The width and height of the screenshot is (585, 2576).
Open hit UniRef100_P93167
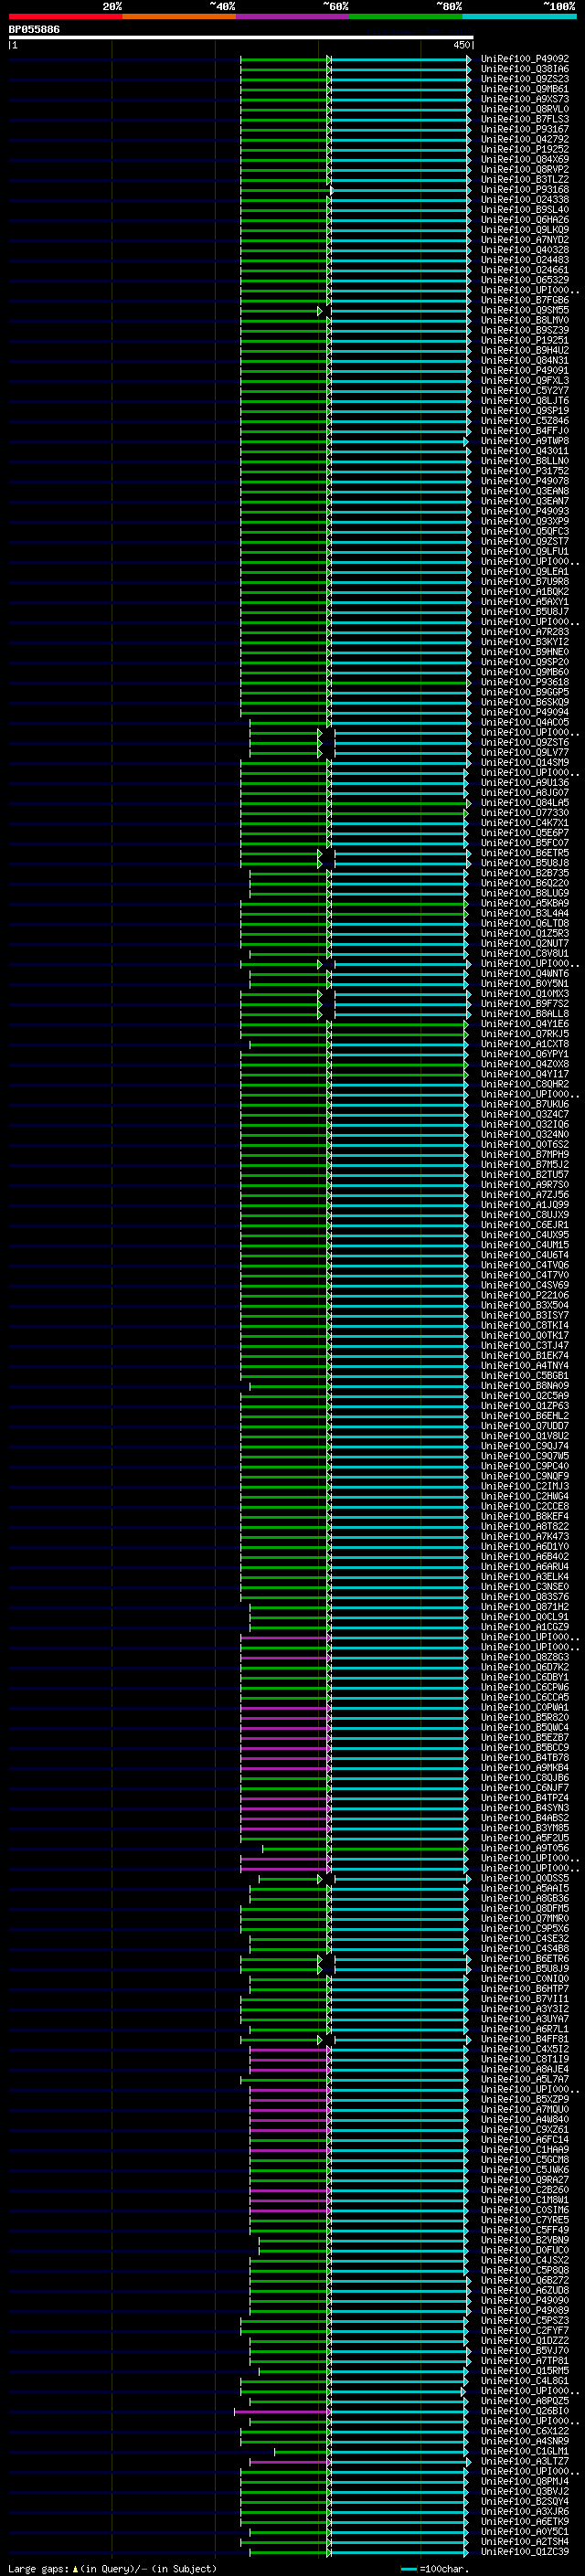pyautogui.click(x=525, y=129)
